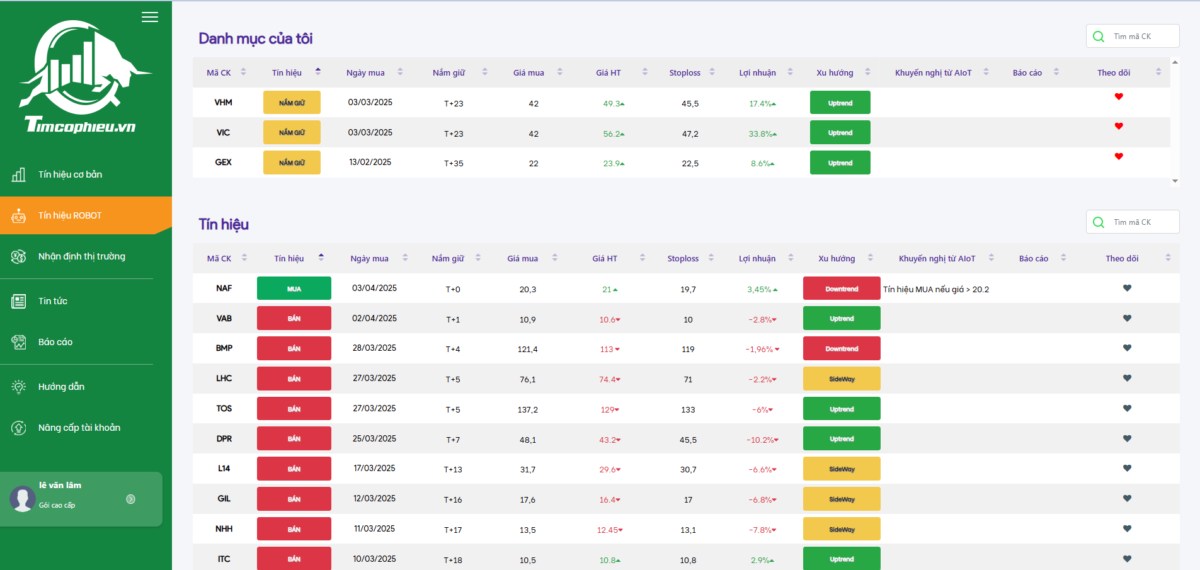Click Uptrend badge for VIC
Image resolution: width=1200 pixels, height=570 pixels.
tap(840, 132)
